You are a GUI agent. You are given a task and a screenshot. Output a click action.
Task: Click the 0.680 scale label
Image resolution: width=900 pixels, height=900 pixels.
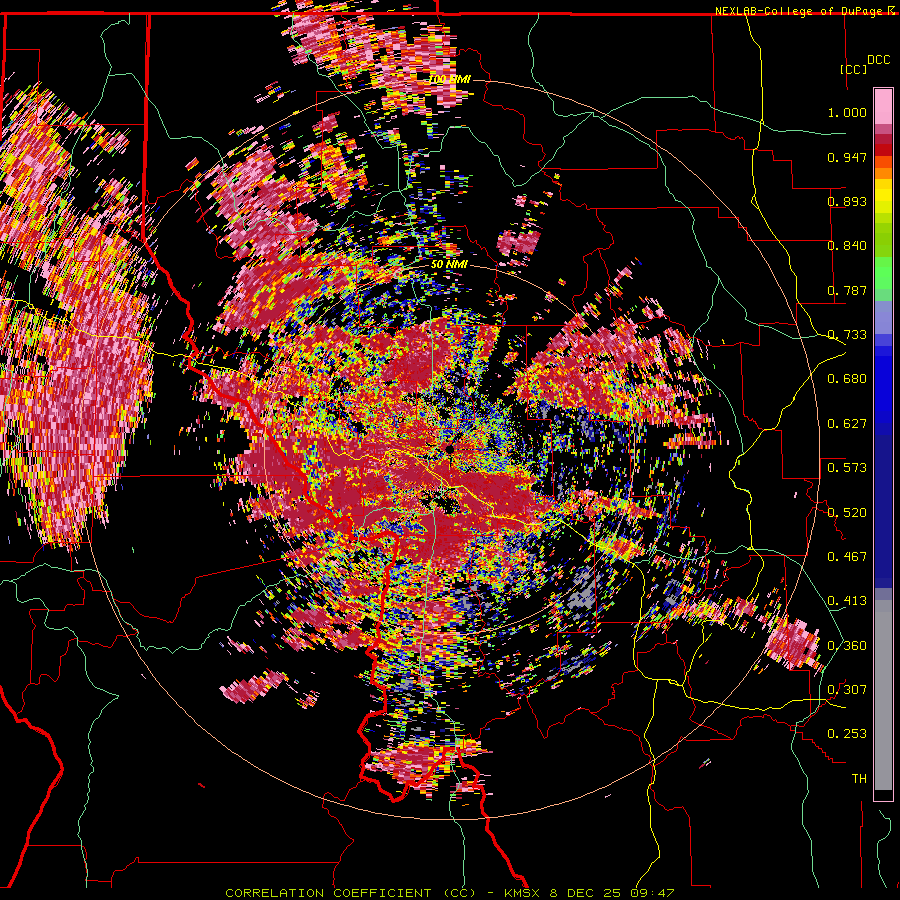[847, 379]
